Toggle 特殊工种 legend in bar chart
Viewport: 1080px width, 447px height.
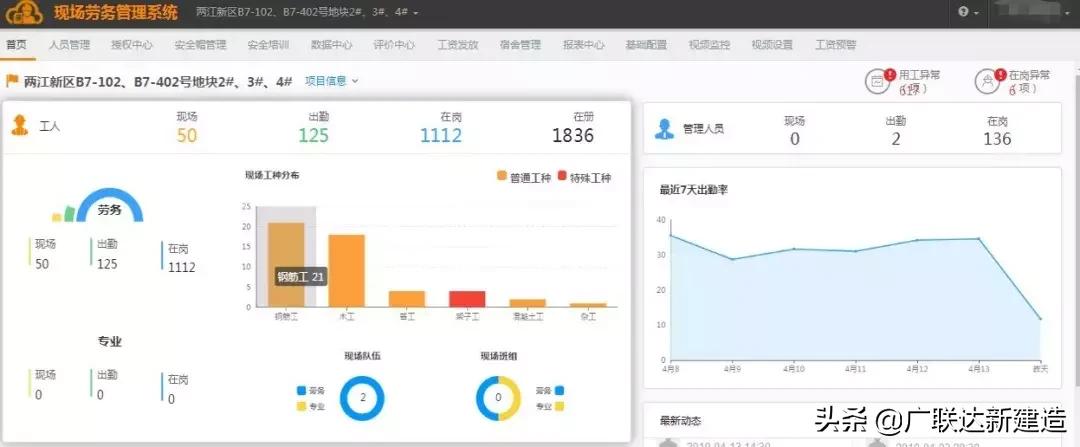coord(584,177)
